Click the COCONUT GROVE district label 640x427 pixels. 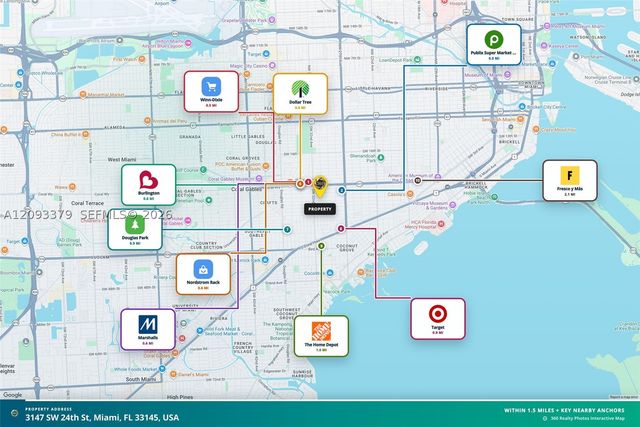(x=347, y=248)
